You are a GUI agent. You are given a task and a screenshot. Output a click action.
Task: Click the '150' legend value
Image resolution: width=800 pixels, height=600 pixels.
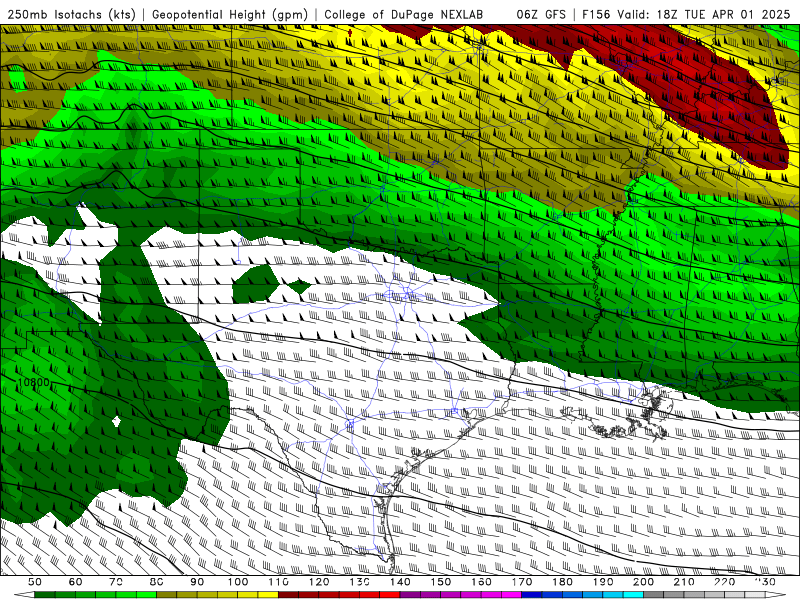coord(441,582)
